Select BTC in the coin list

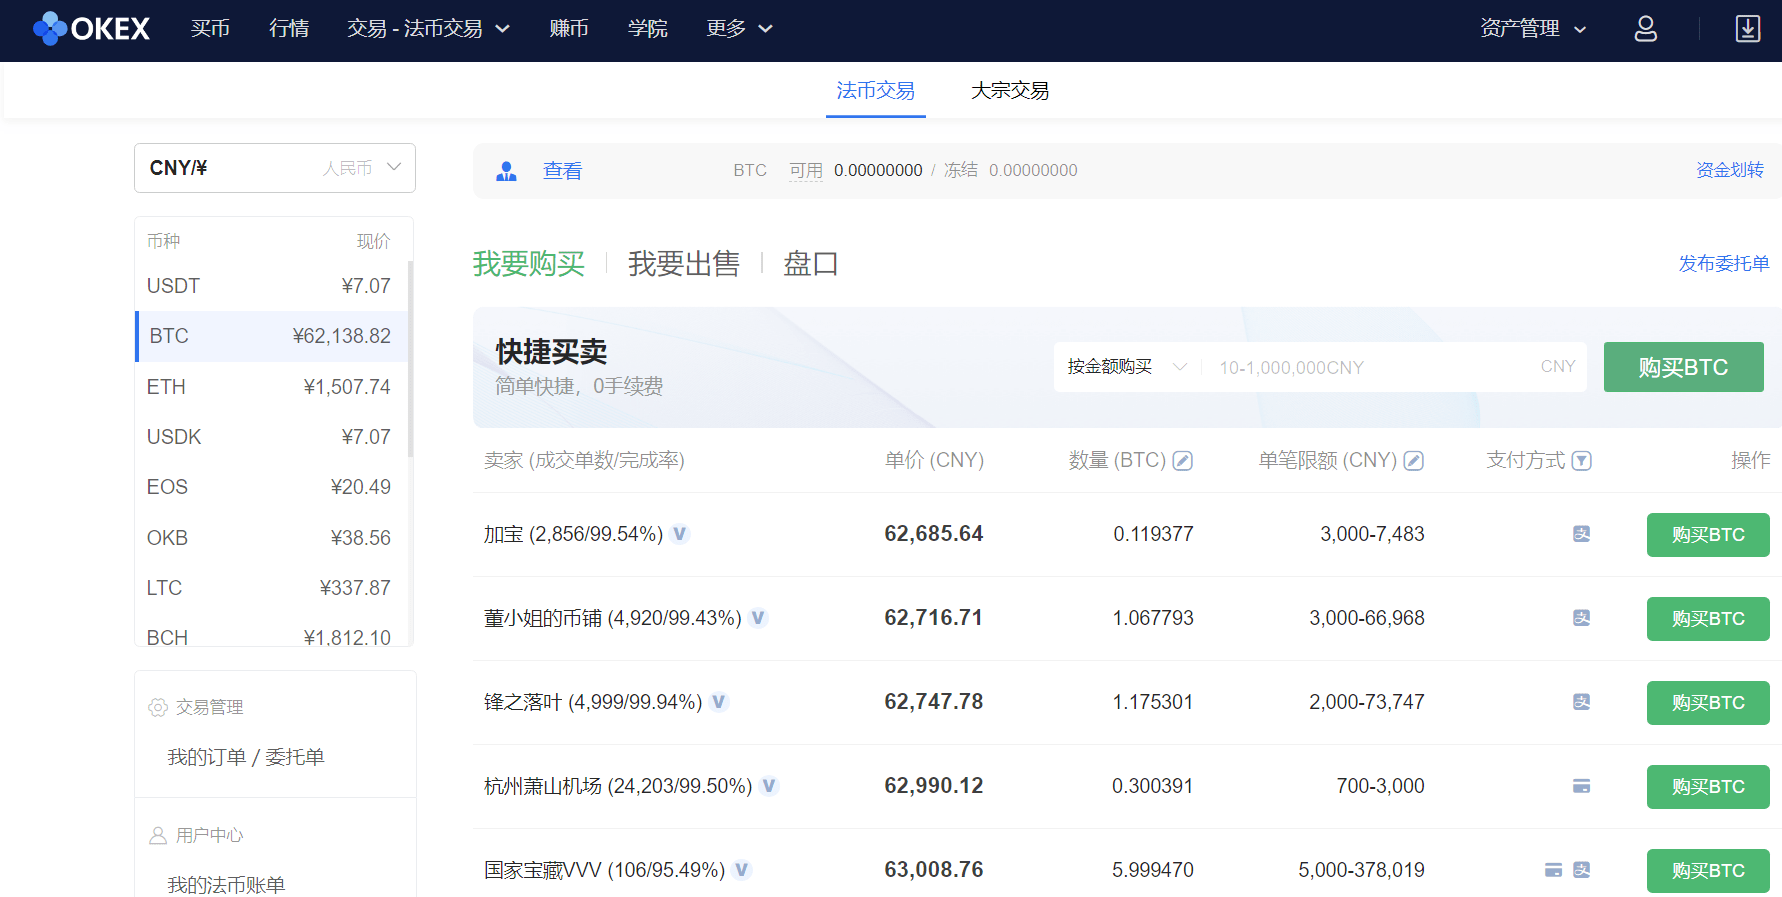(x=271, y=336)
